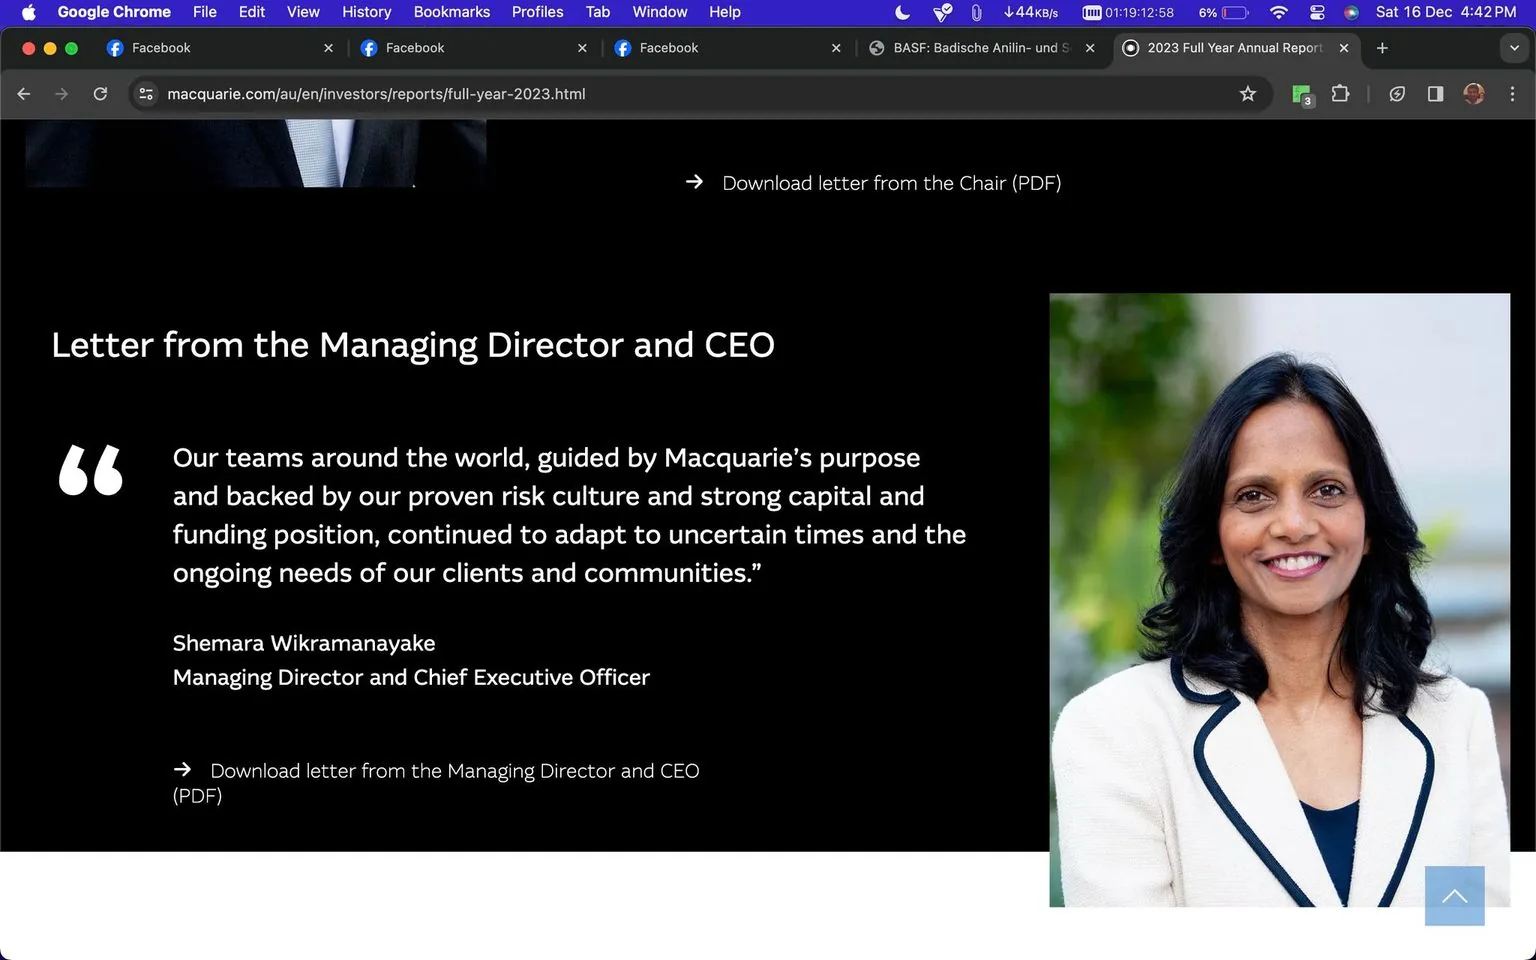The height and width of the screenshot is (960, 1536).
Task: Click the back-to-top arrow button
Action: (1454, 896)
